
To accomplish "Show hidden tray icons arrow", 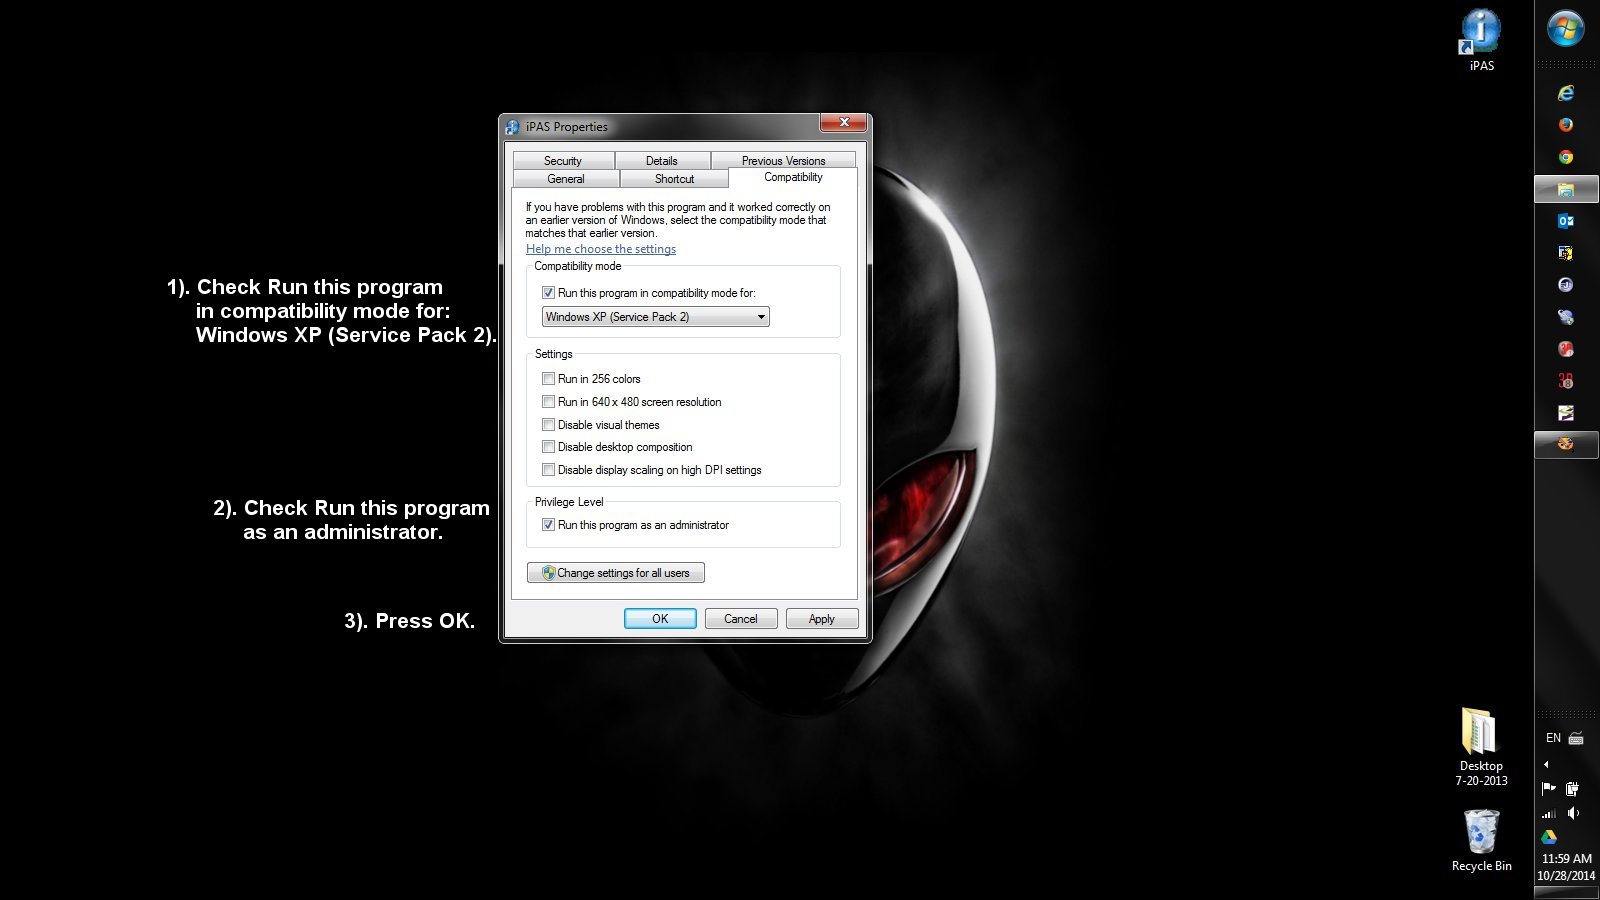I will pos(1547,764).
